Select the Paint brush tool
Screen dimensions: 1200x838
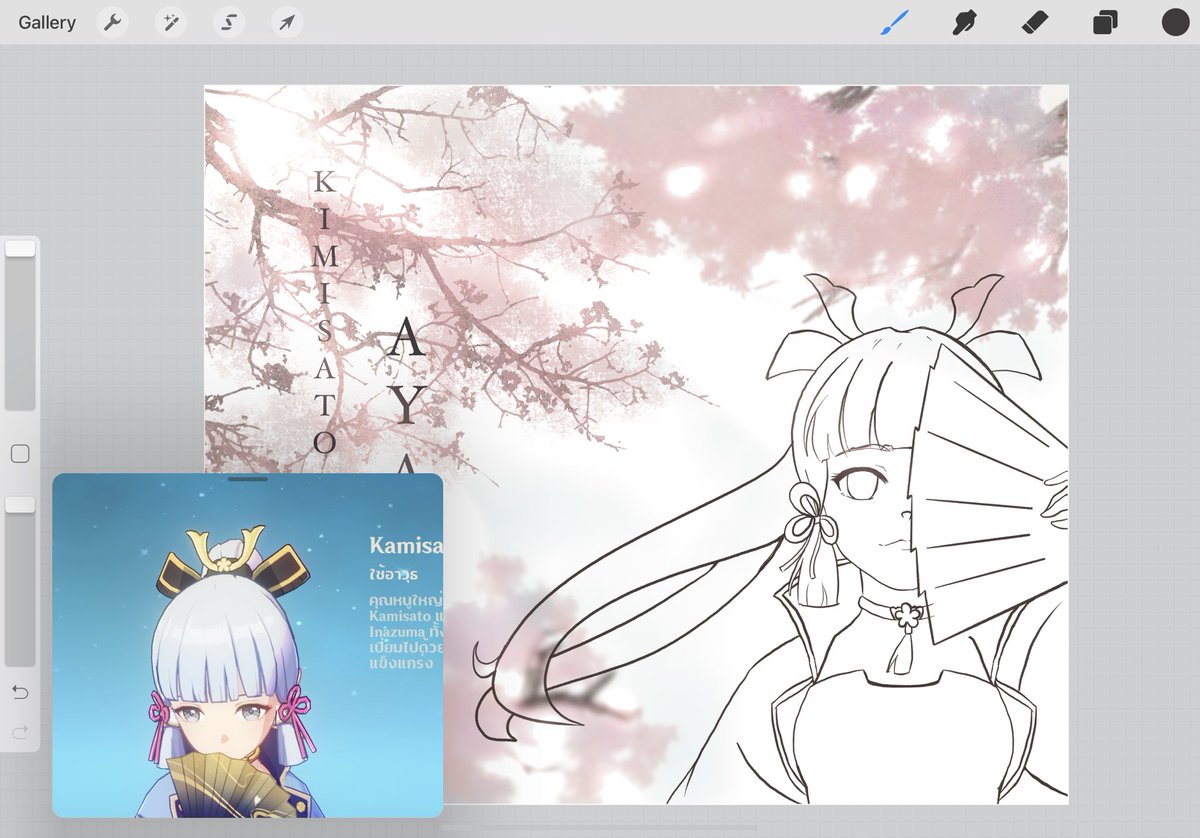click(895, 22)
